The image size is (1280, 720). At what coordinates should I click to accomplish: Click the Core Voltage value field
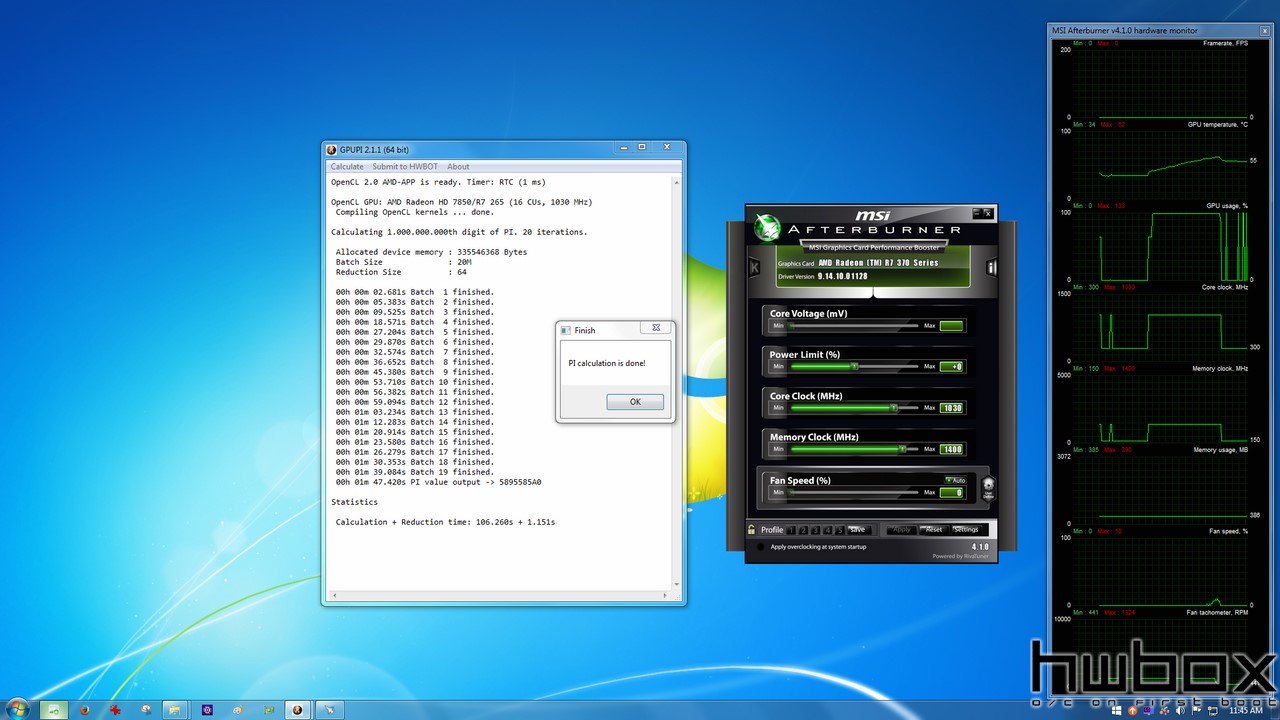[952, 326]
